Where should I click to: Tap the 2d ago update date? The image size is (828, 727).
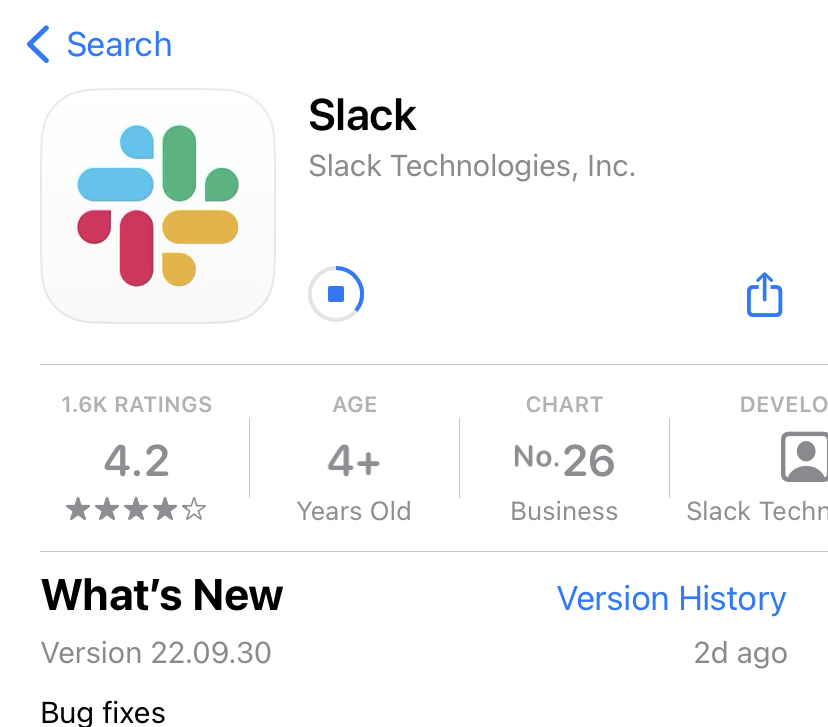pyautogui.click(x=740, y=653)
